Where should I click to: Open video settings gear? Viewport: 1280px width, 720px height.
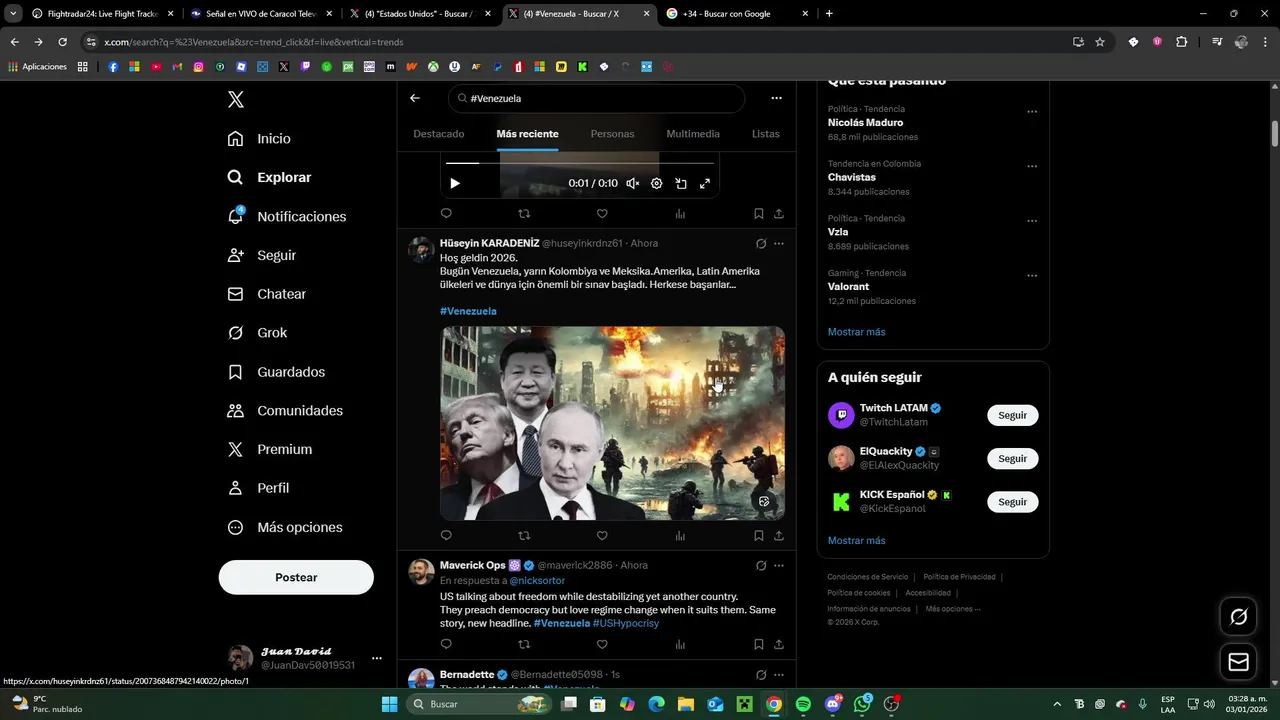(x=657, y=183)
